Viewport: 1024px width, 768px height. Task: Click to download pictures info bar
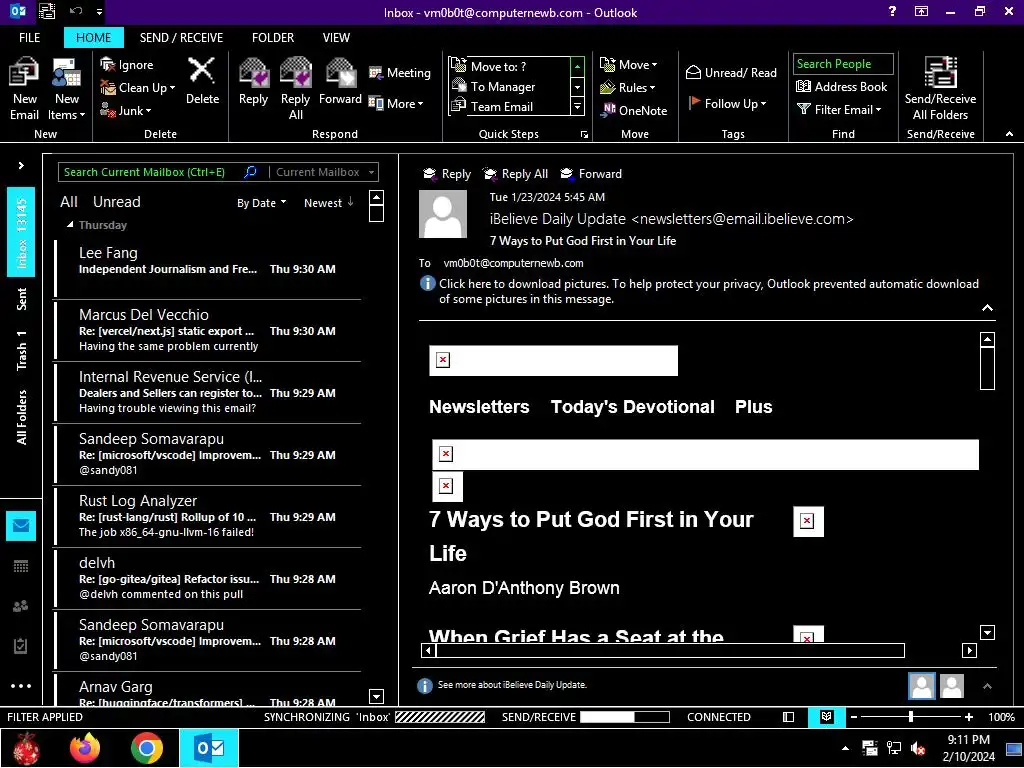[x=708, y=291]
